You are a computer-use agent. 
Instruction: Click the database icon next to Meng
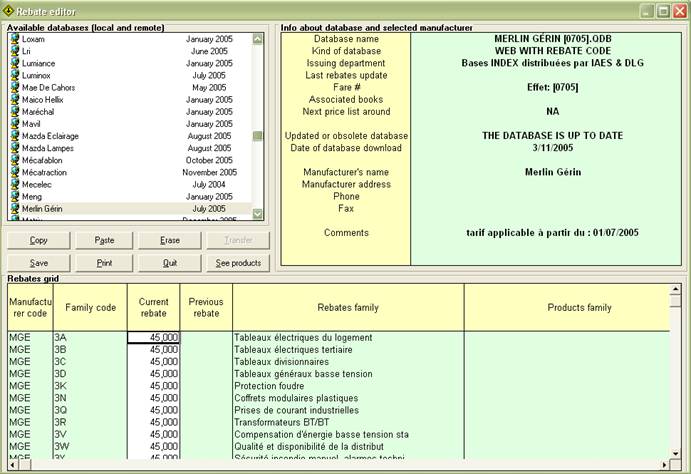(x=15, y=196)
